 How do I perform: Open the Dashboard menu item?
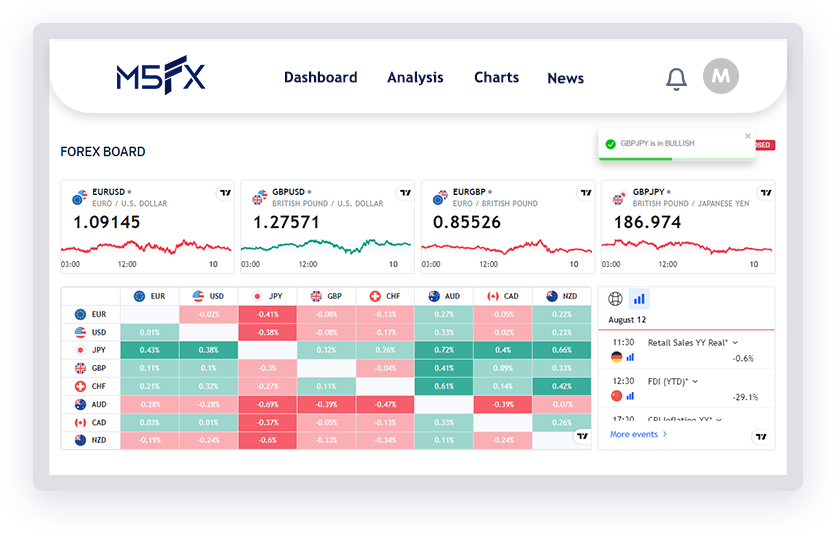point(320,78)
